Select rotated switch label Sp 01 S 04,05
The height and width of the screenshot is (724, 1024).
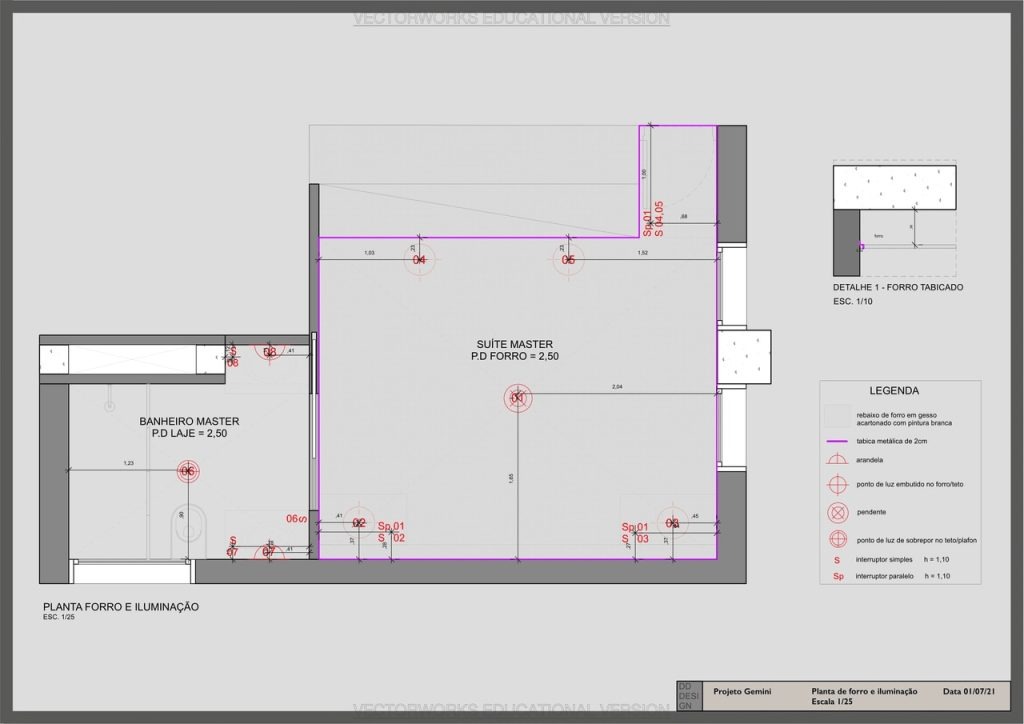pyautogui.click(x=653, y=219)
